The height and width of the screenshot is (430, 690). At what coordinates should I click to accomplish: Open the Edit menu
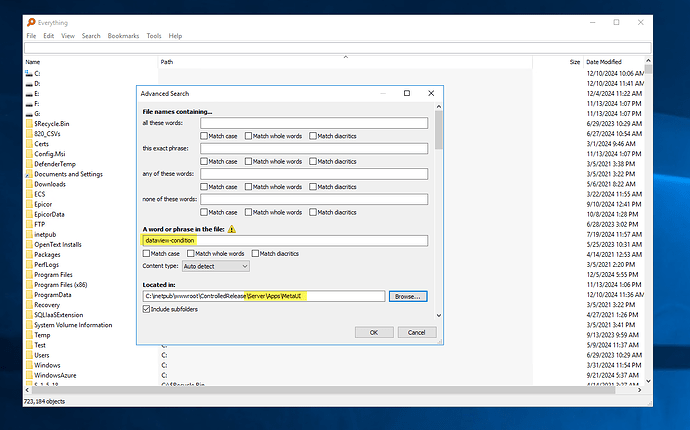[x=48, y=36]
